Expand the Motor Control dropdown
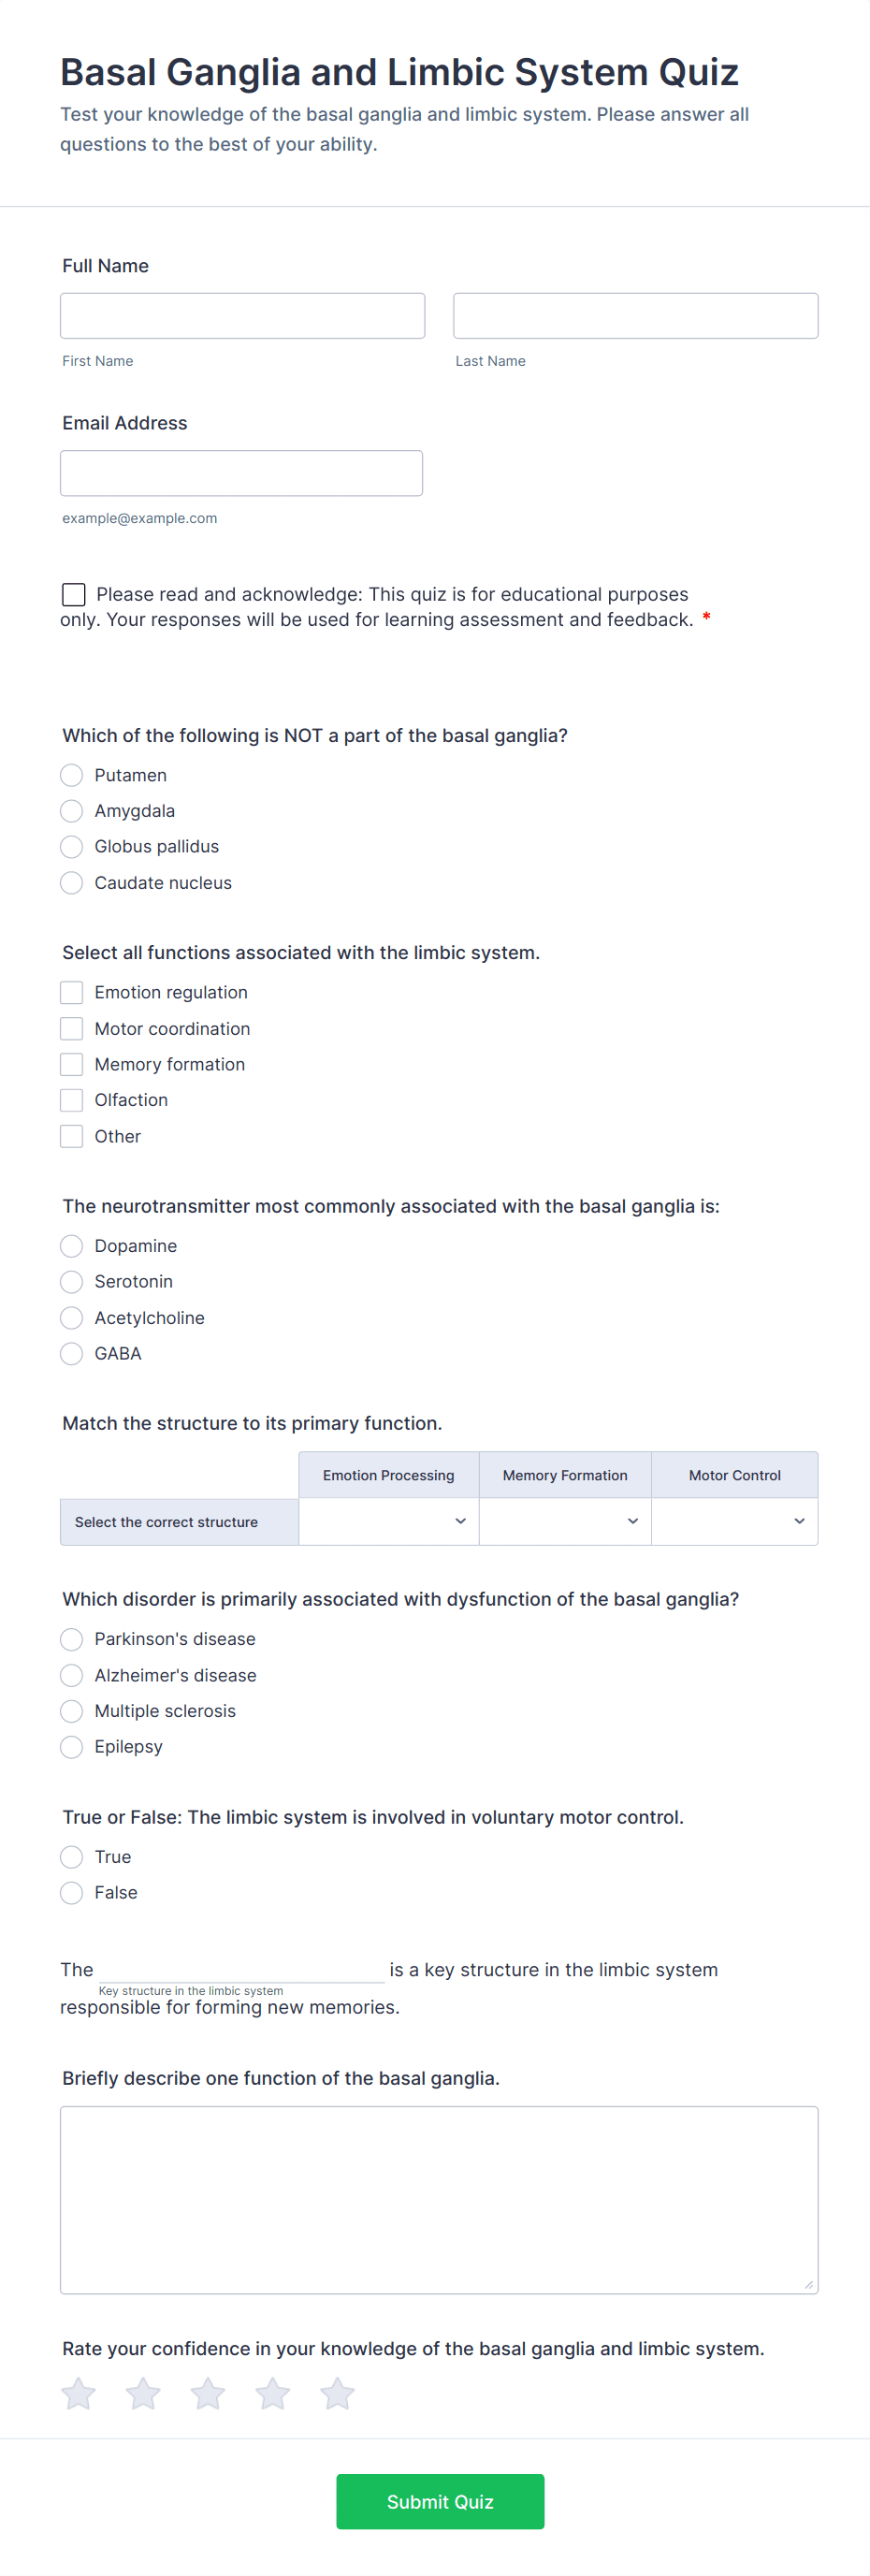 click(x=734, y=1521)
